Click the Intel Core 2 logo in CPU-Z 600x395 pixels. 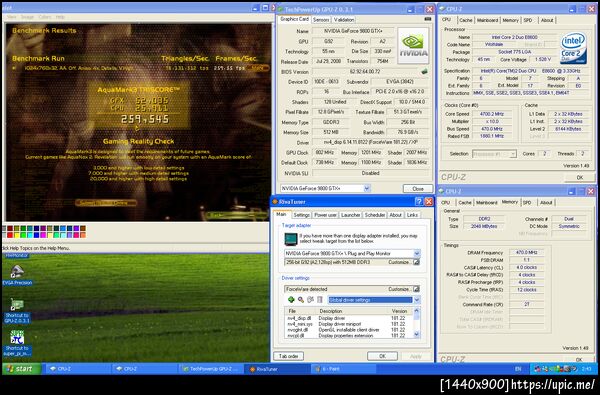point(573,48)
